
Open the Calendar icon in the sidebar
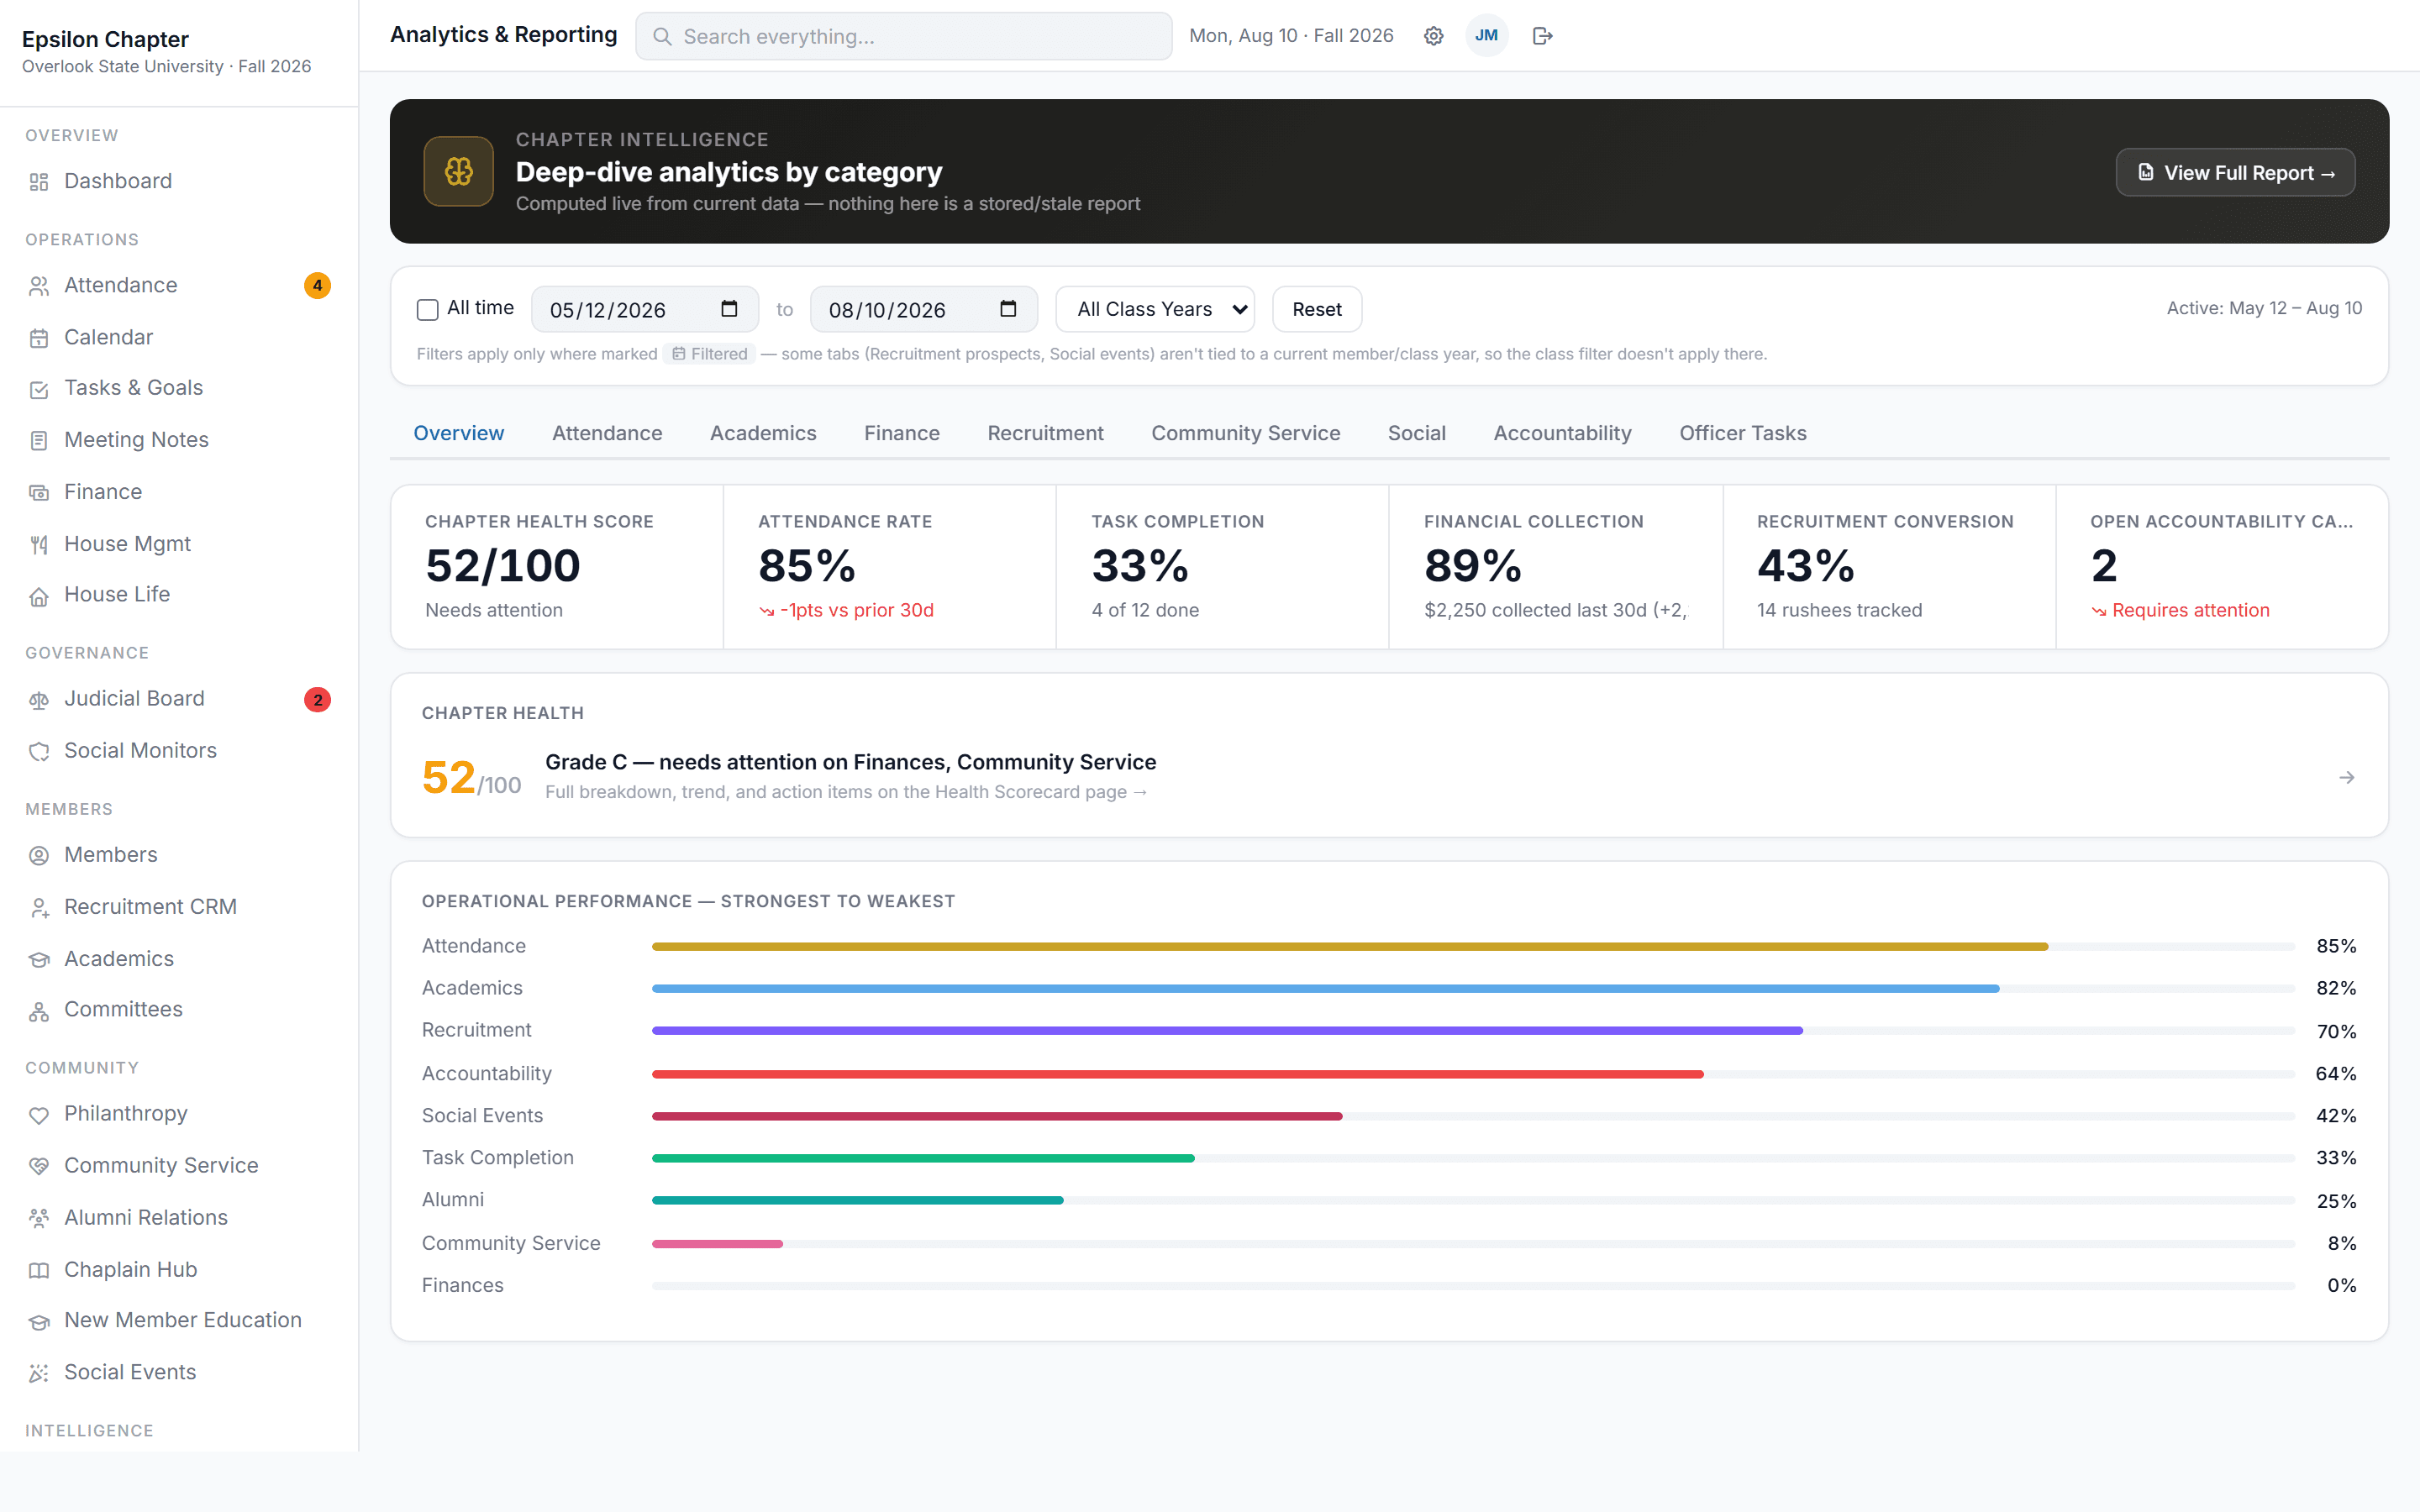coord(39,338)
